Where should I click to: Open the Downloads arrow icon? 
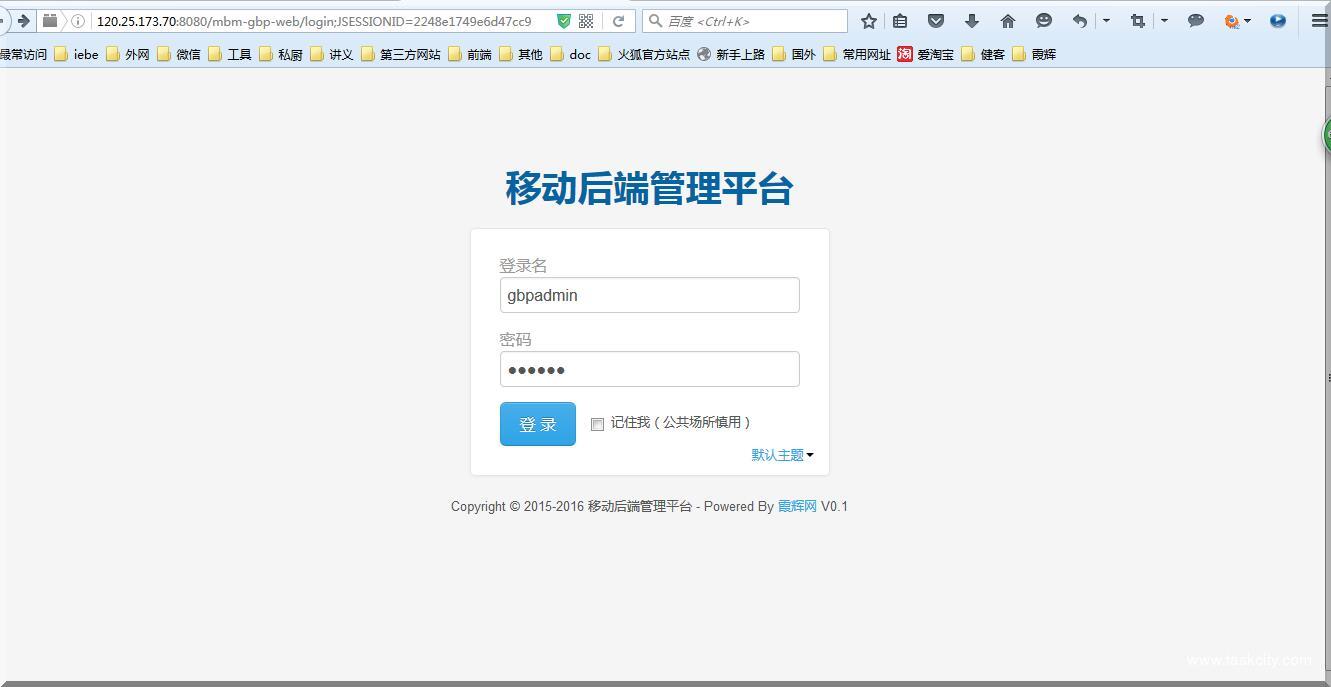971,20
